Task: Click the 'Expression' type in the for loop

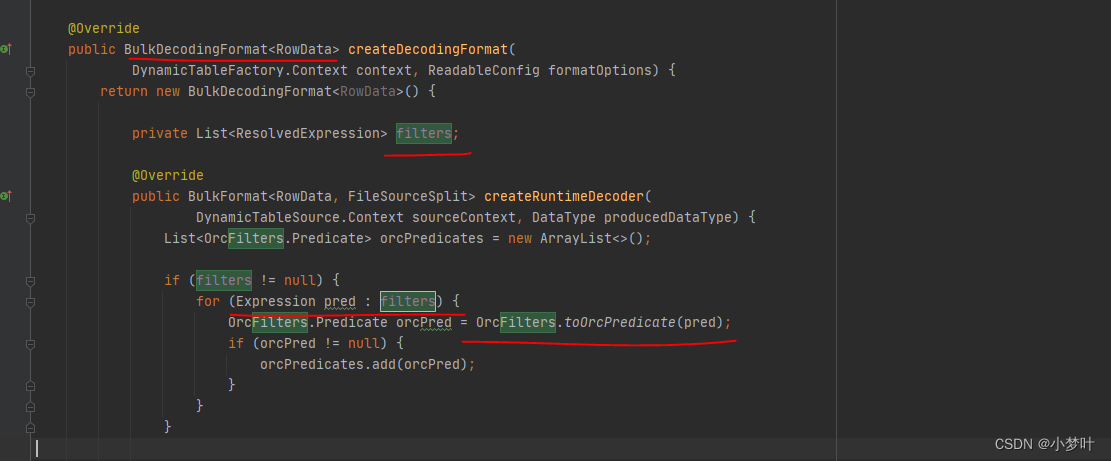Action: (x=276, y=301)
